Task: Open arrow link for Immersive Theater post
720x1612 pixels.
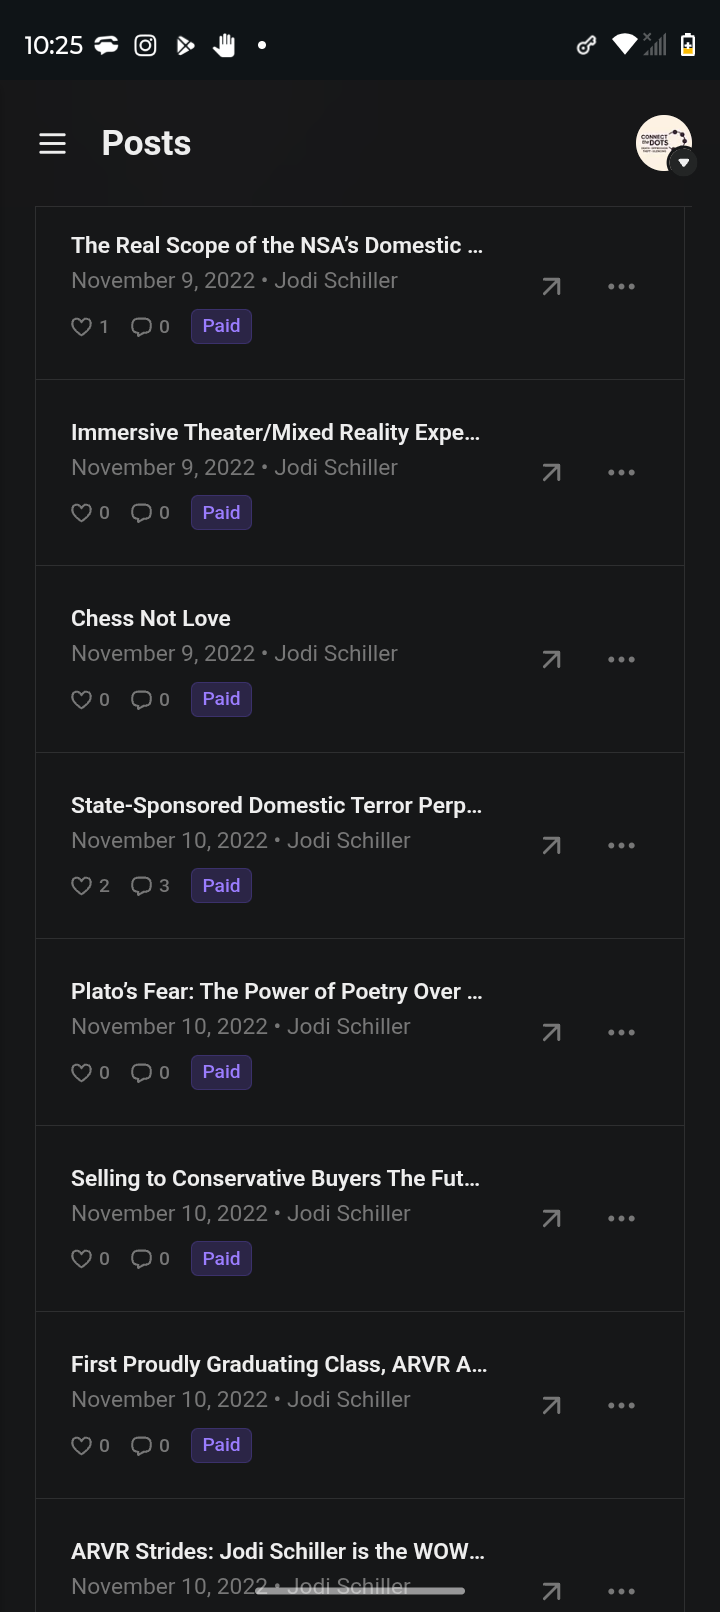Action: point(551,473)
